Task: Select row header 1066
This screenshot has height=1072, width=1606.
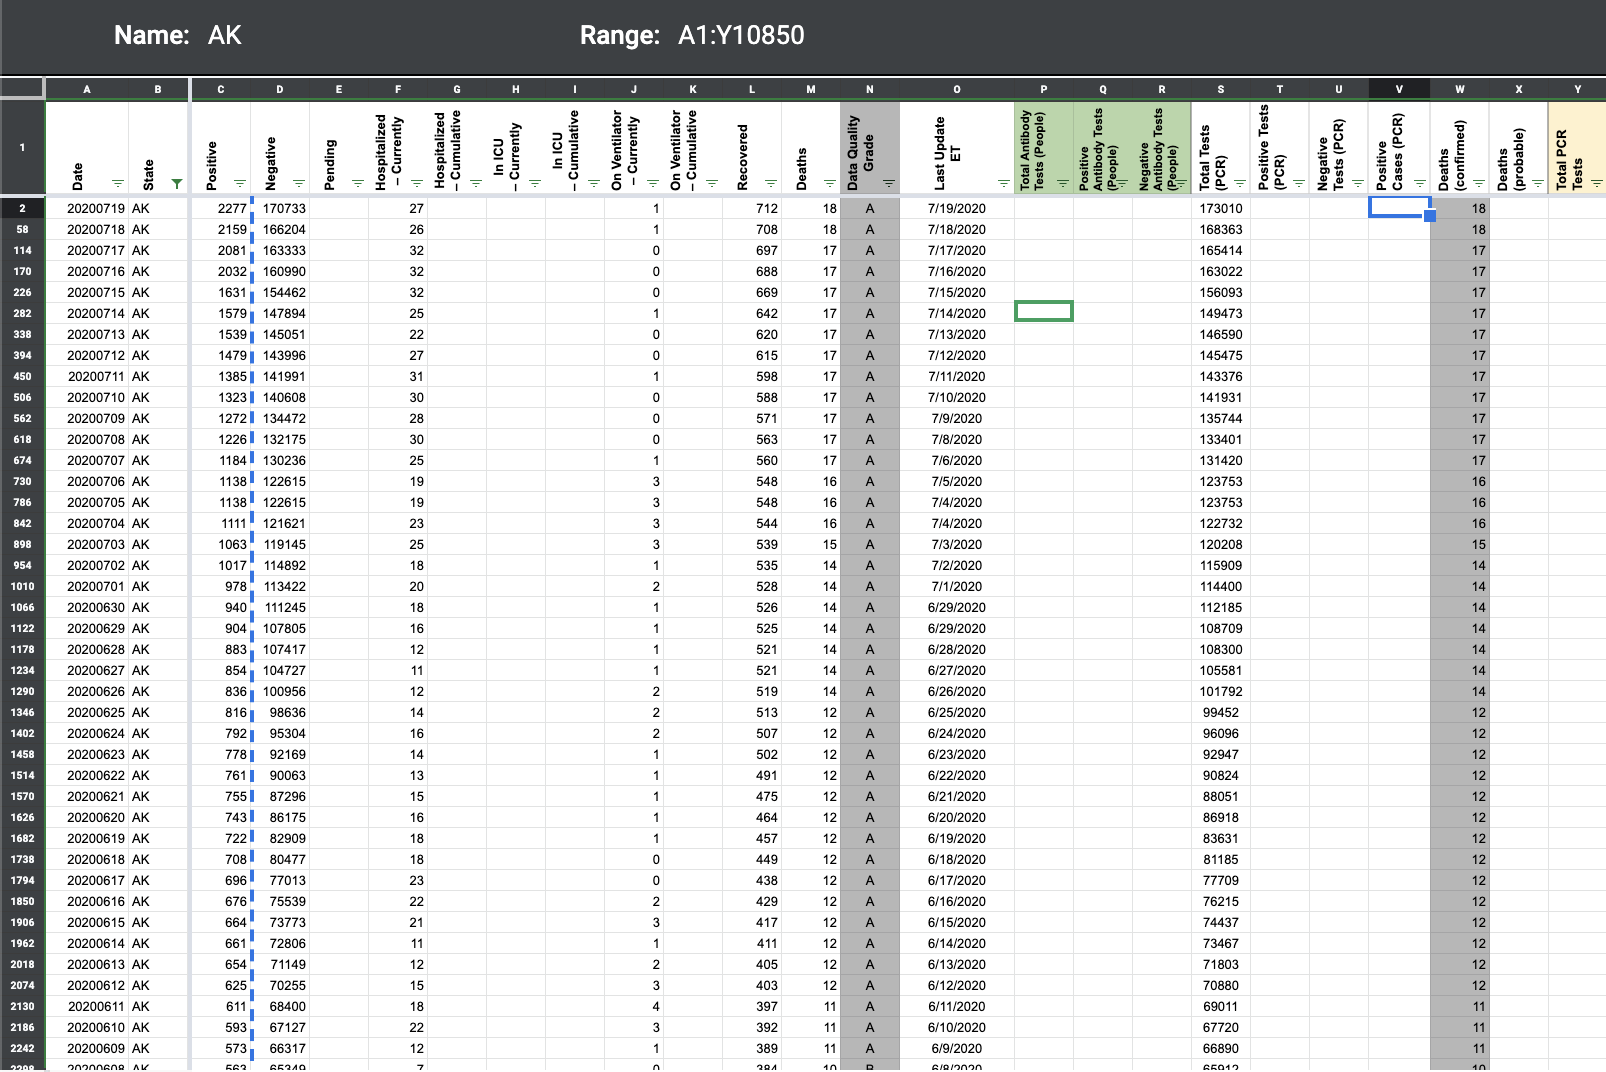Action: click(22, 607)
